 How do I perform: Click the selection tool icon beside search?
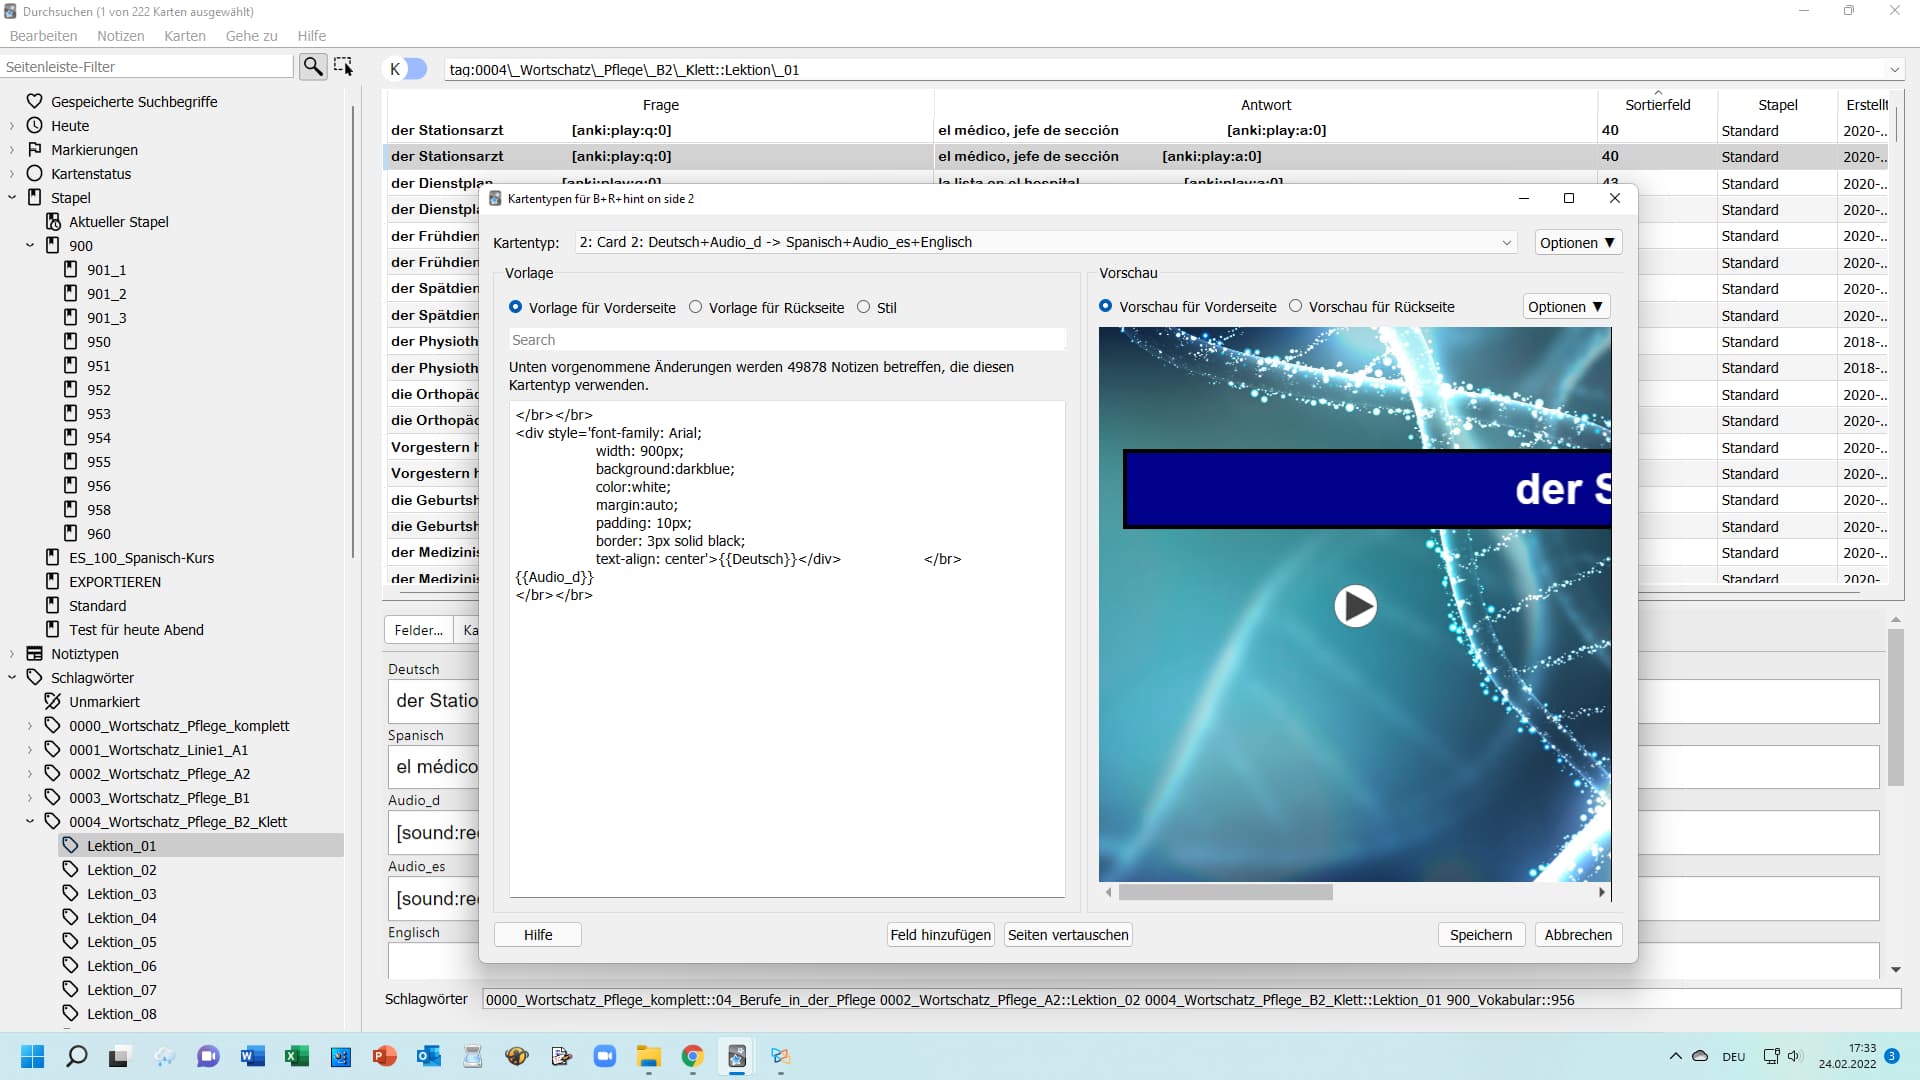click(343, 67)
